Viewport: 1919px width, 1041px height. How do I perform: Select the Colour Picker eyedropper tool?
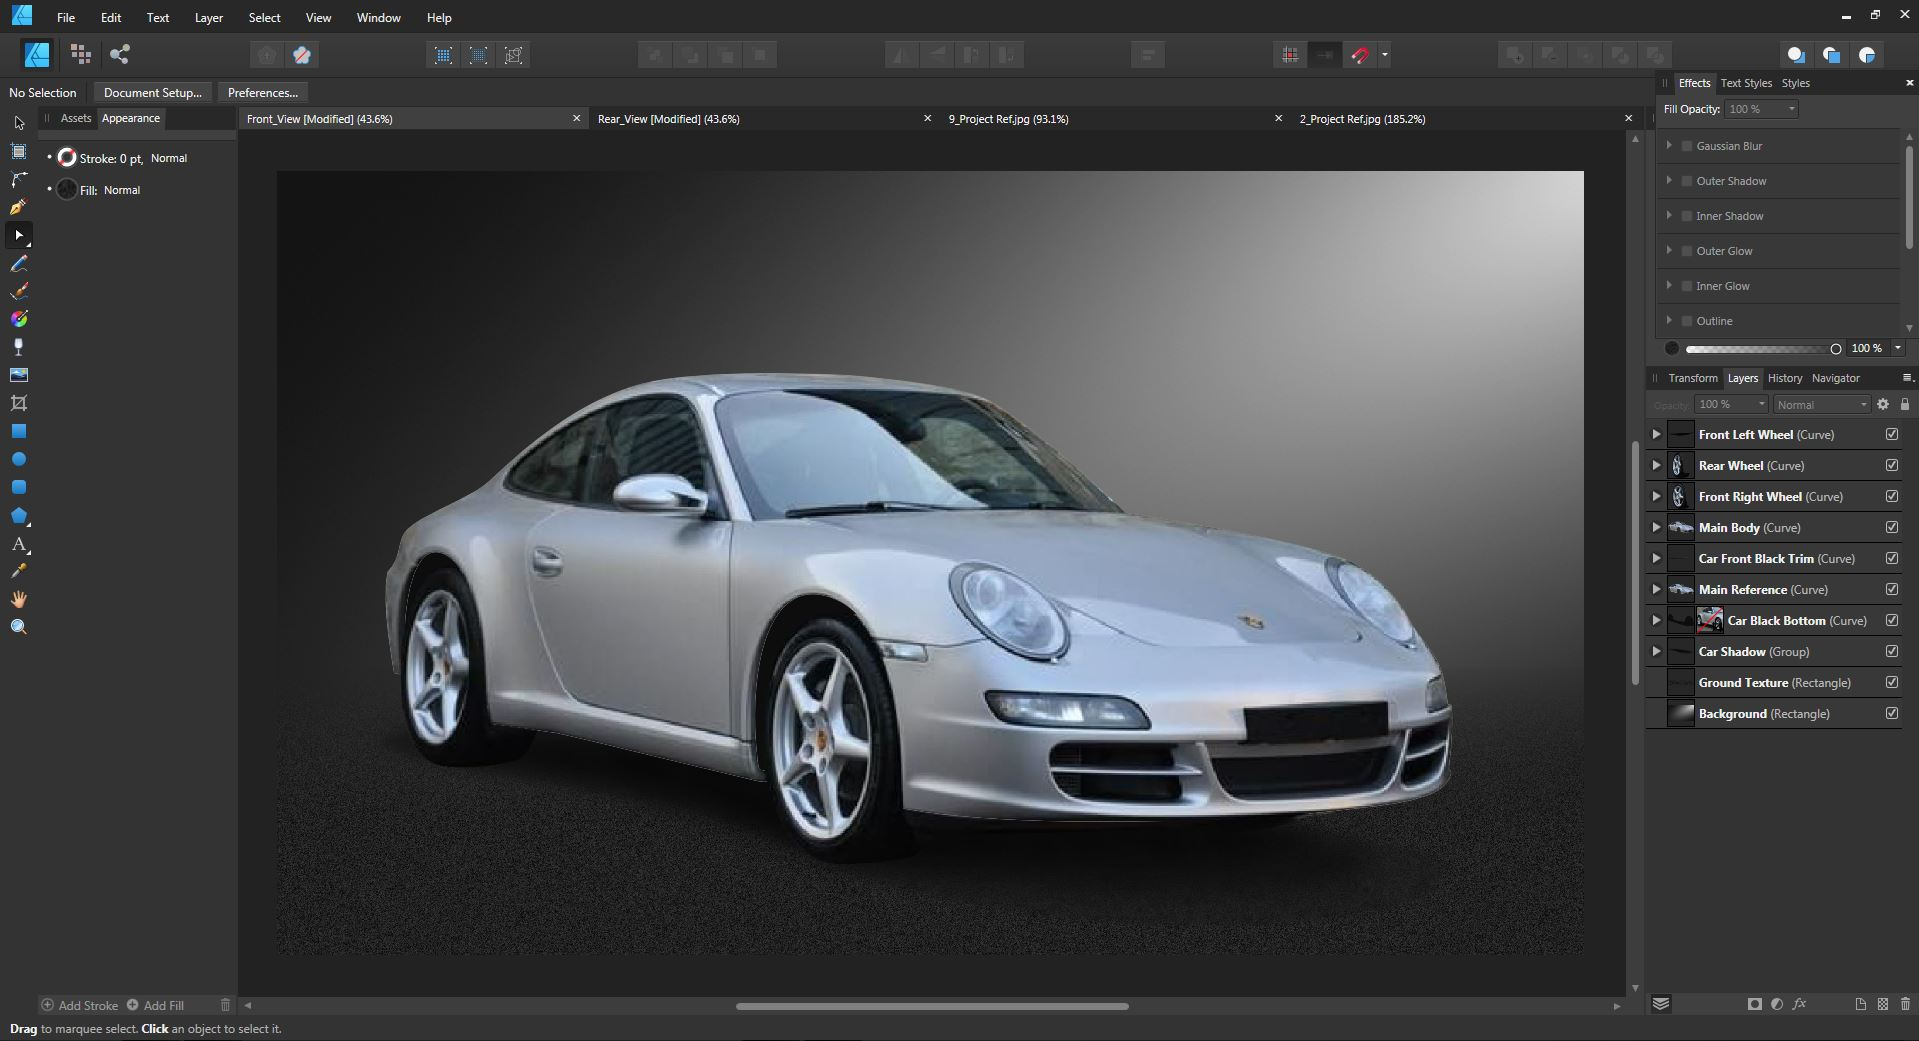click(19, 571)
